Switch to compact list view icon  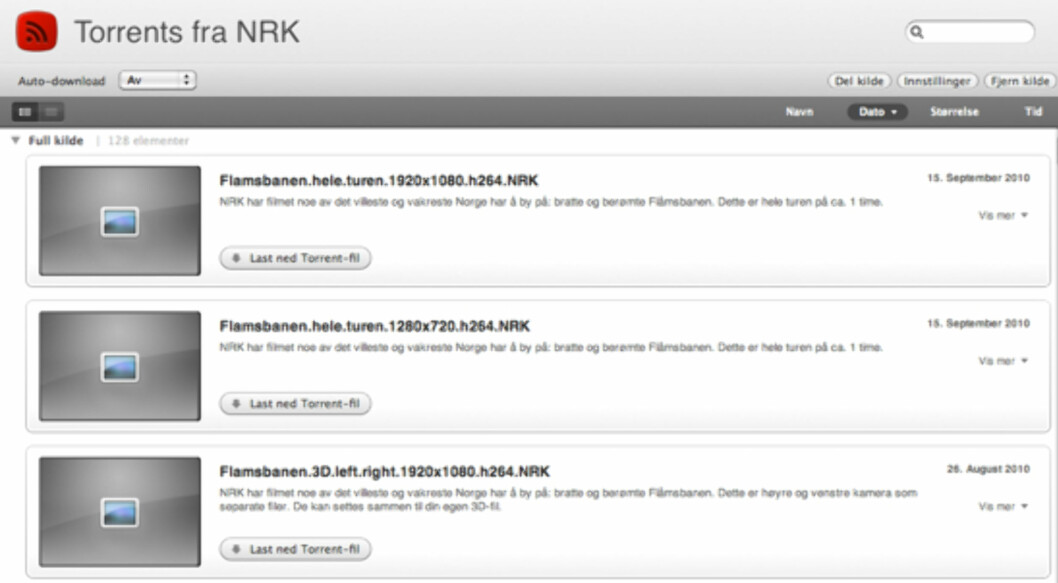click(51, 112)
